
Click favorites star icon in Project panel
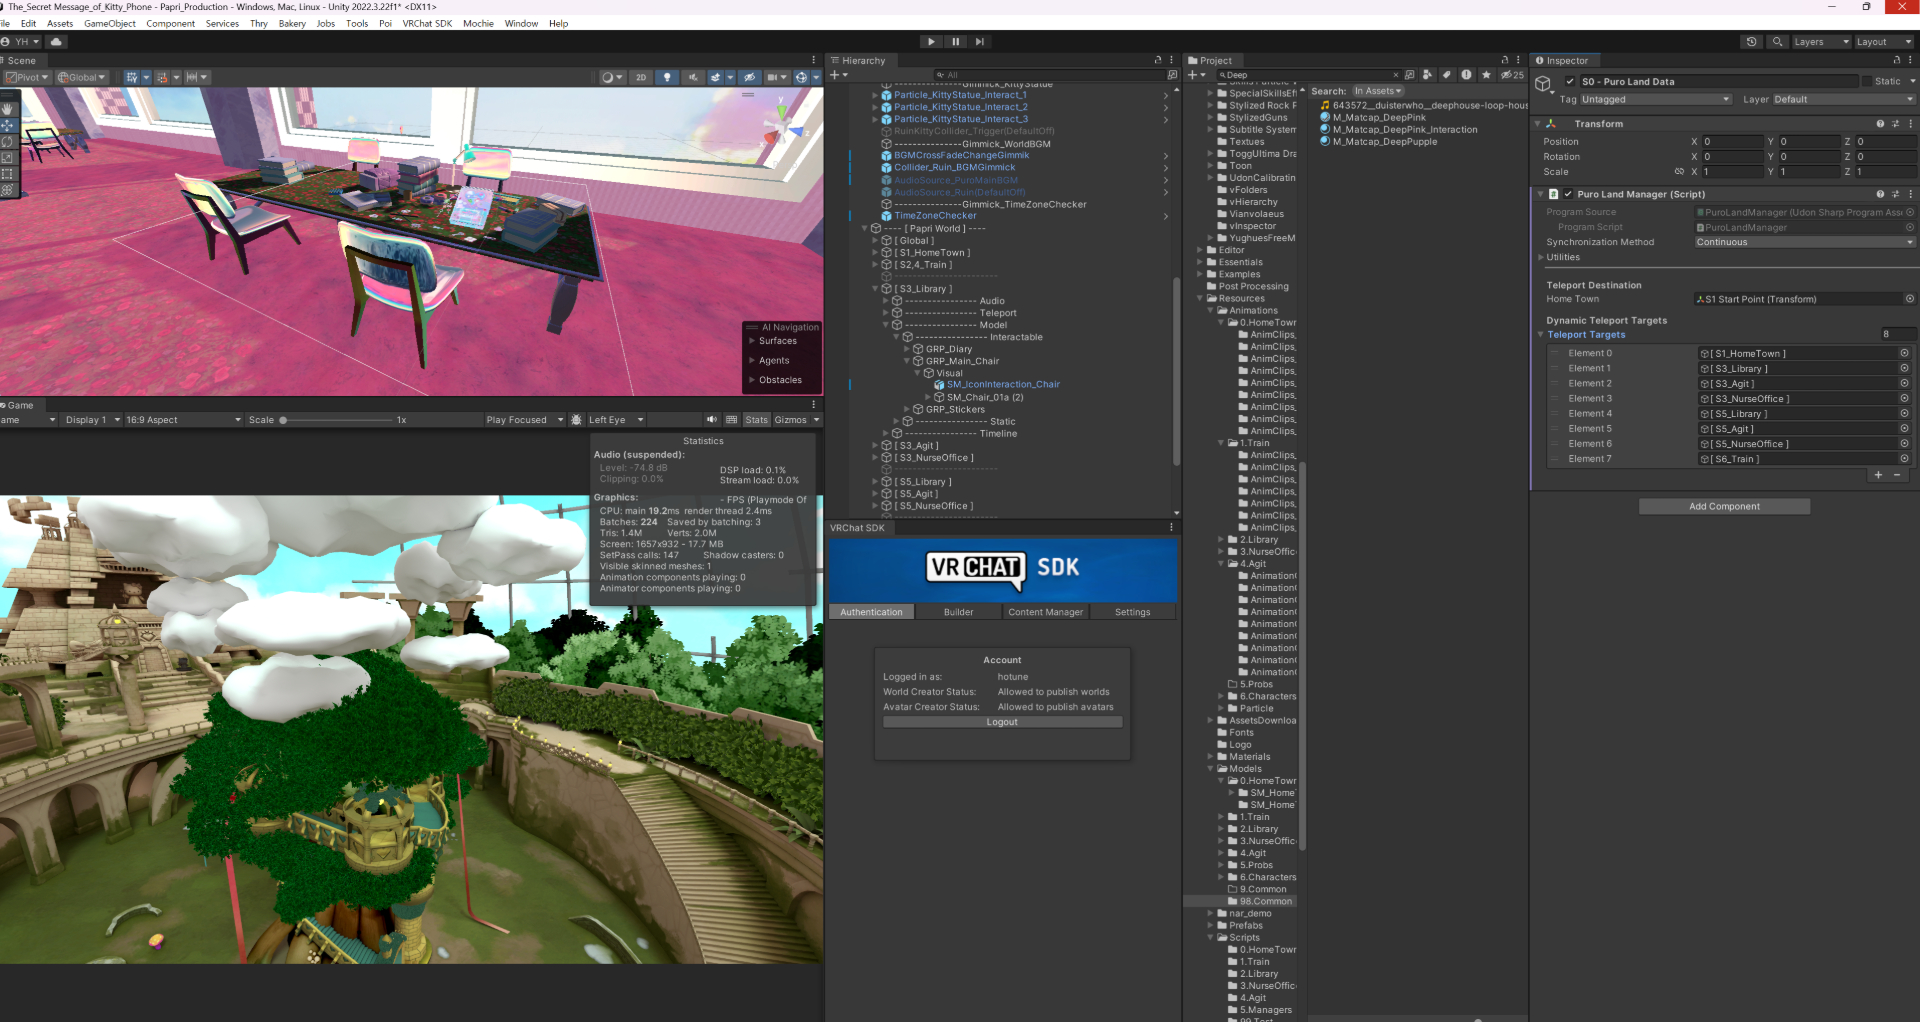coord(1486,75)
